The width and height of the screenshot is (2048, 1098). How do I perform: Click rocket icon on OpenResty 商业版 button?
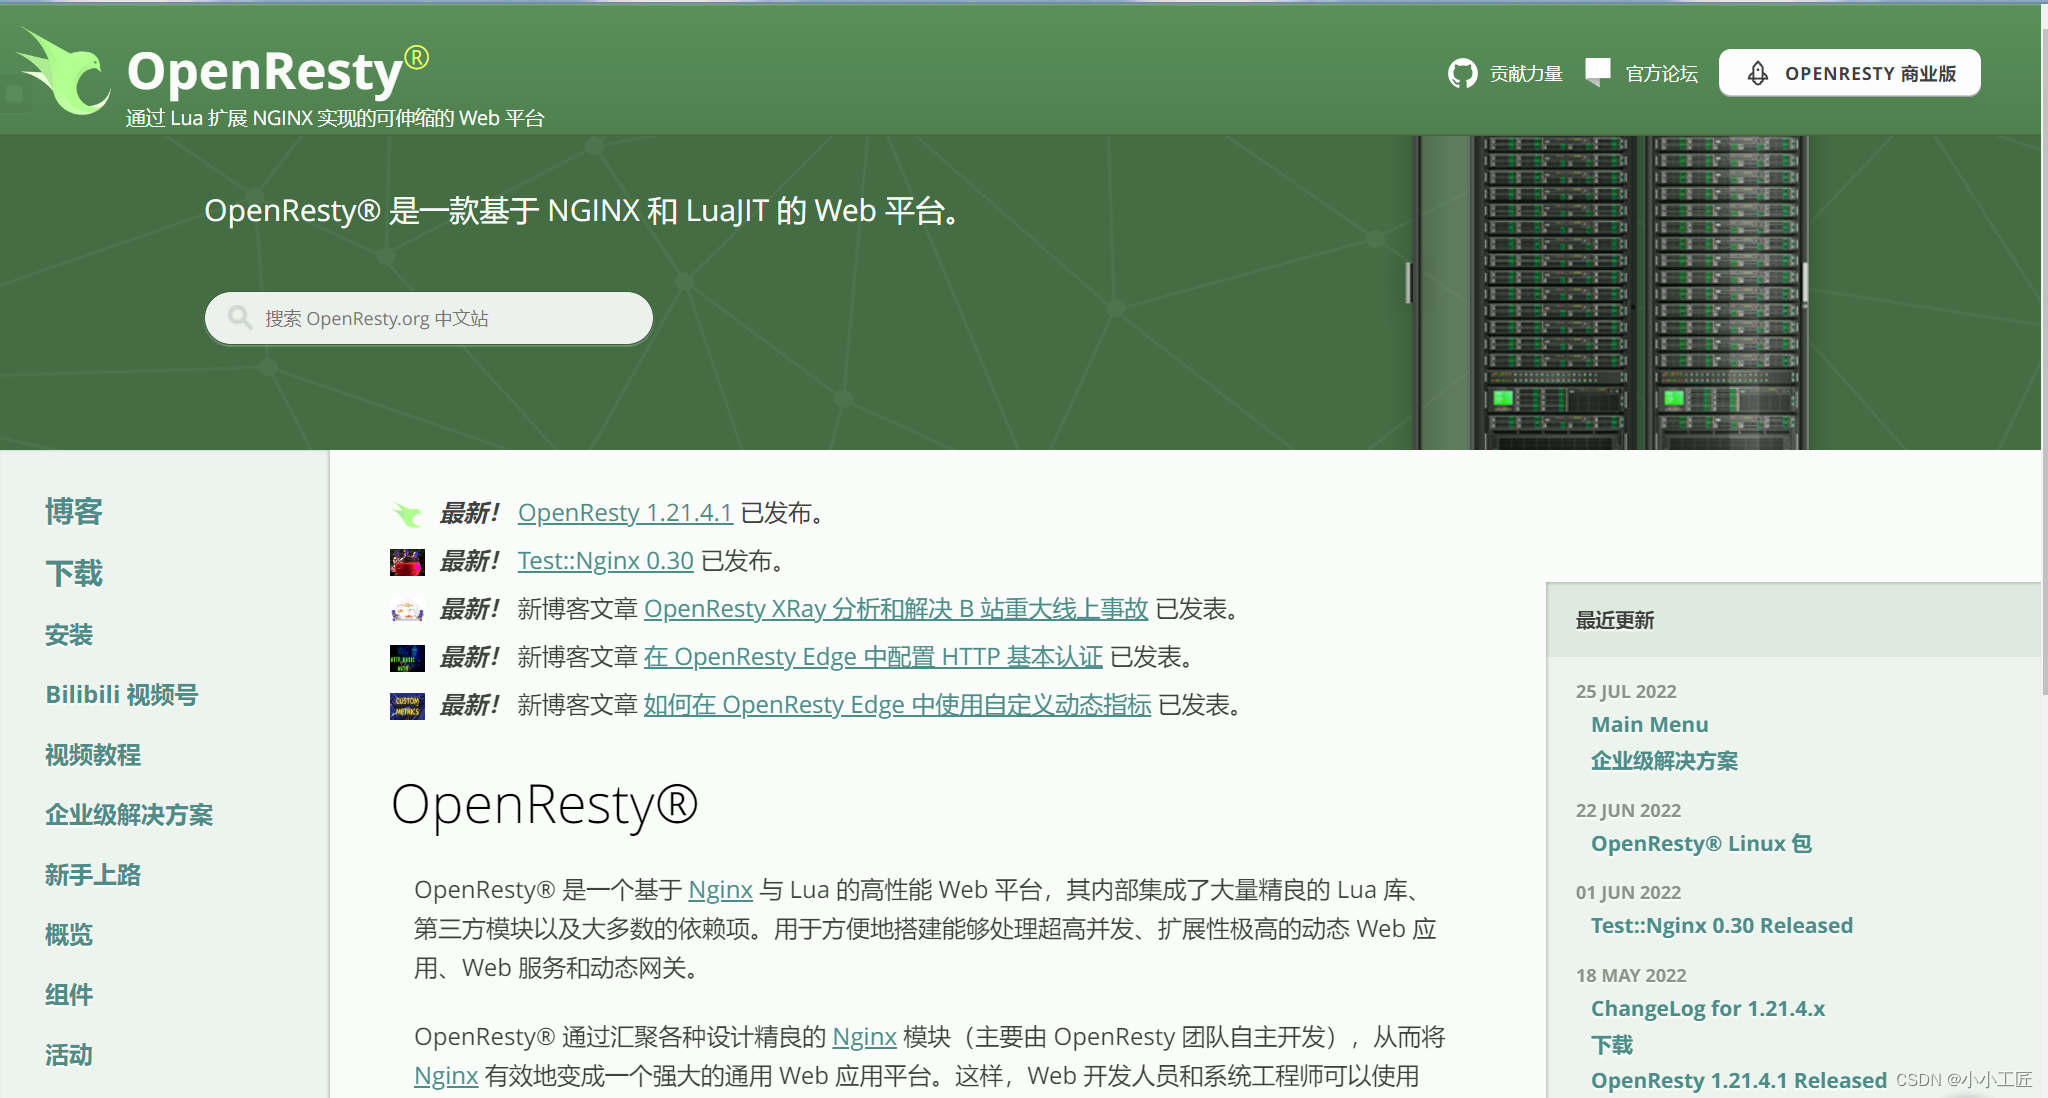click(1757, 73)
